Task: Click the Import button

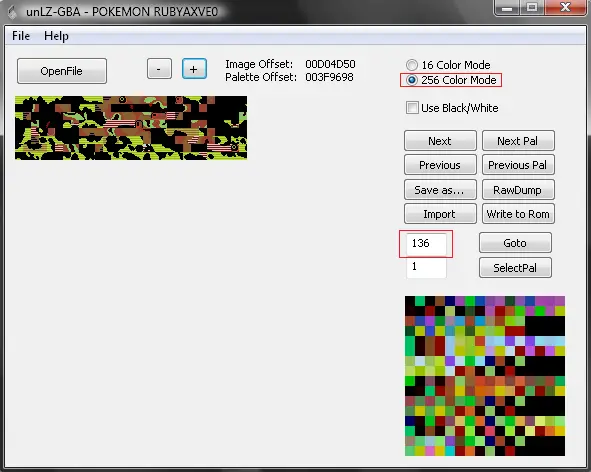Action: click(440, 214)
